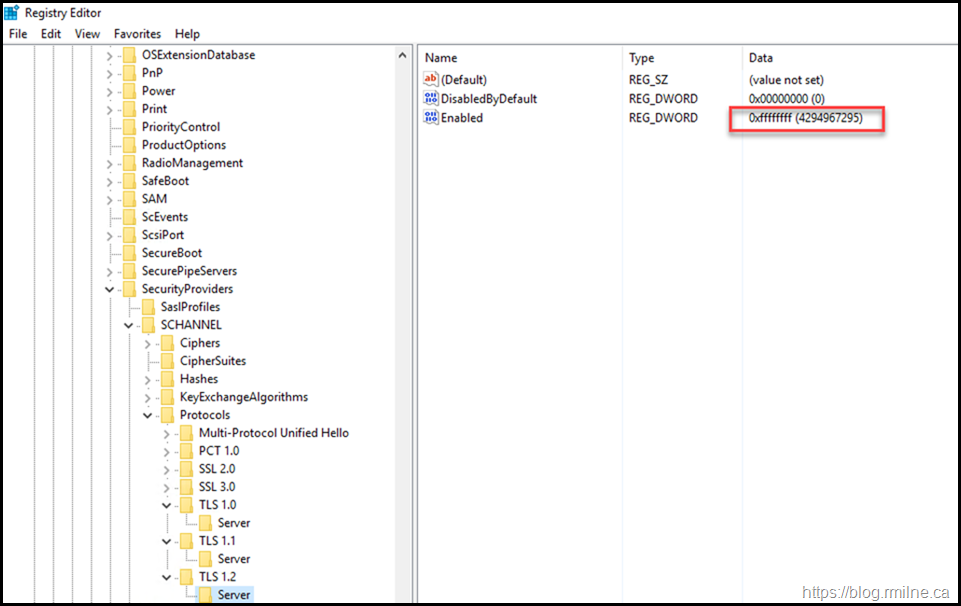961x606 pixels.
Task: Click the Data column header
Action: pyautogui.click(x=761, y=58)
